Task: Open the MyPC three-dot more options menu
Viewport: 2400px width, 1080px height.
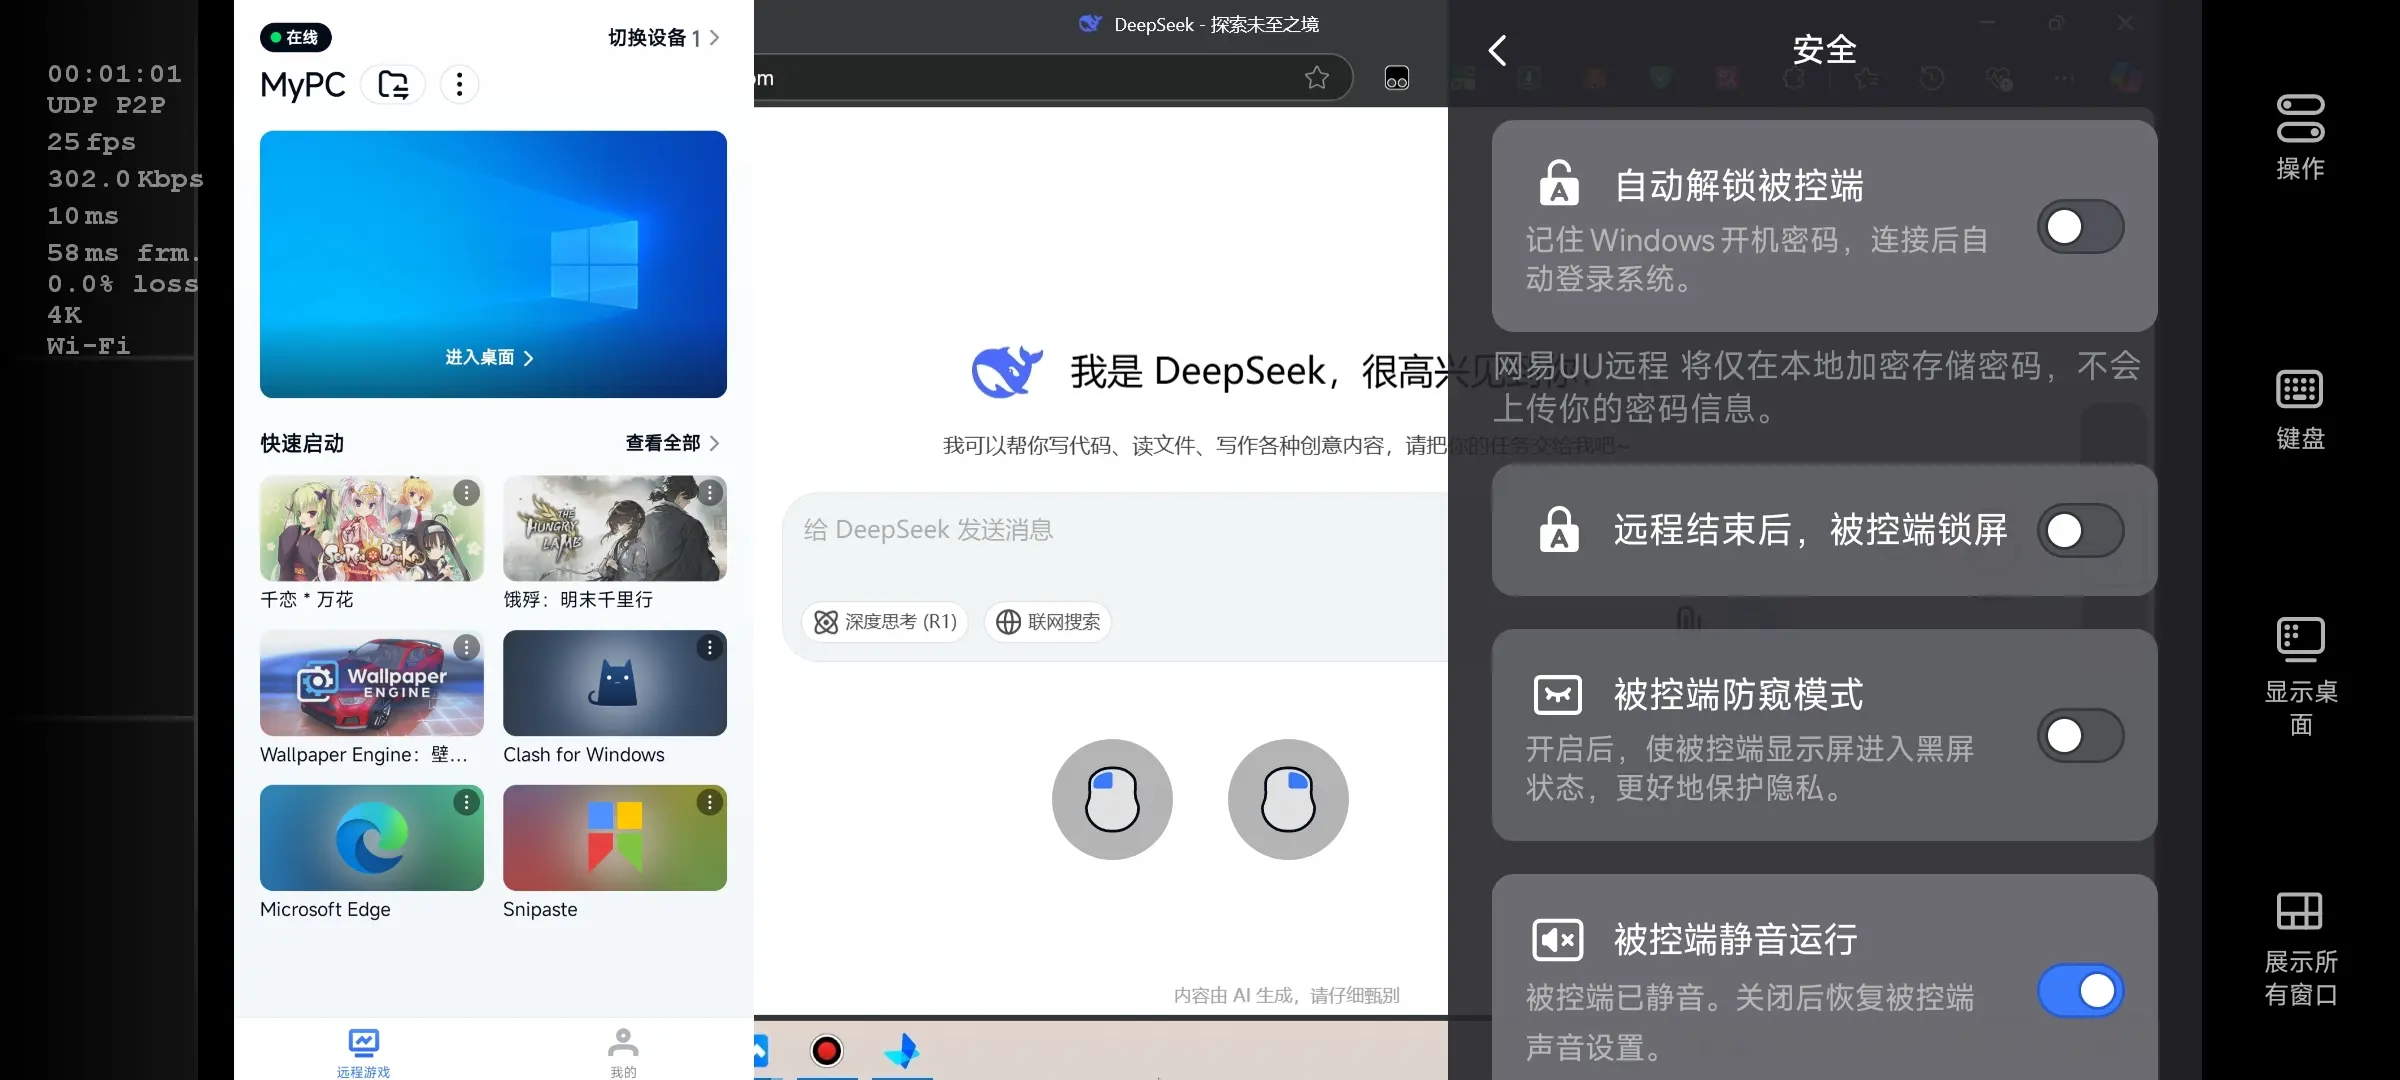Action: [459, 85]
